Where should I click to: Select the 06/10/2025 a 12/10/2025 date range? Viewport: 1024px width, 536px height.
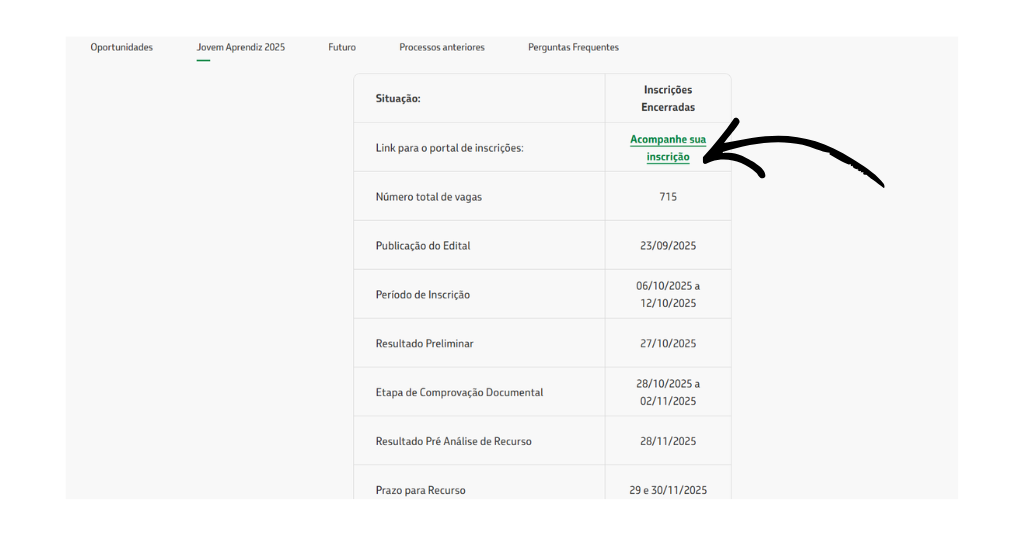pyautogui.click(x=667, y=294)
